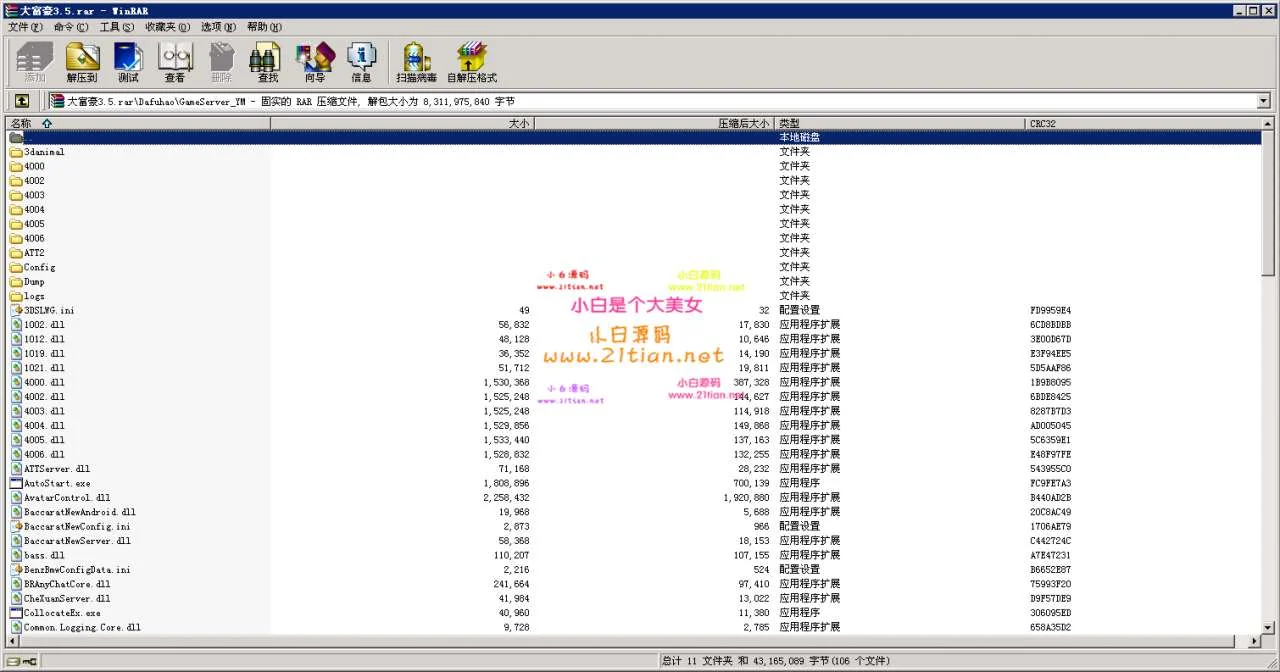1280x672 pixels.
Task: Launch the Wizard (向导) toolbar icon
Action: [x=315, y=62]
